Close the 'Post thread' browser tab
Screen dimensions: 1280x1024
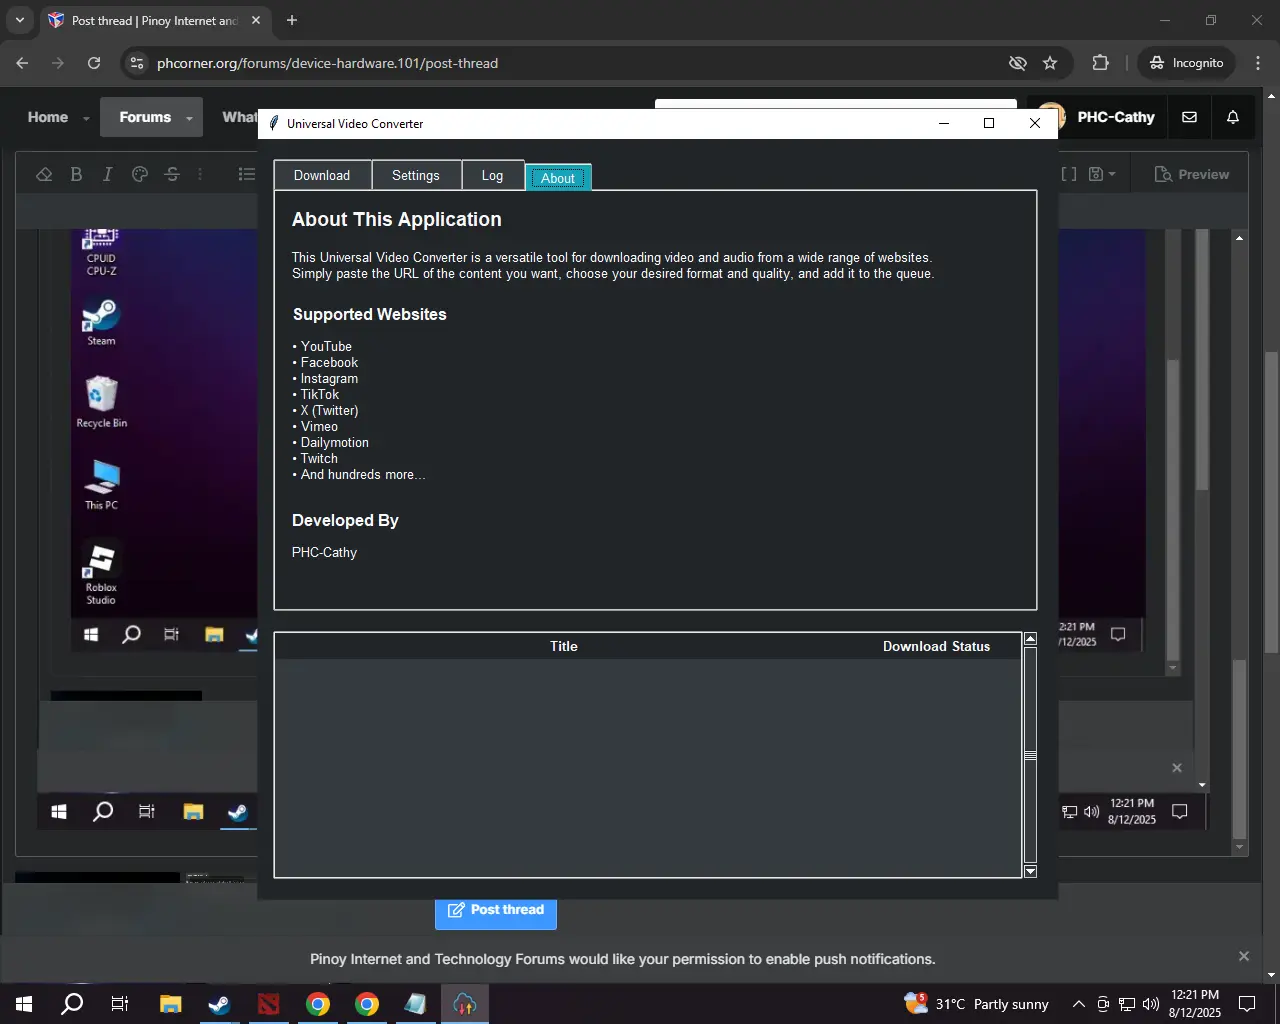256,20
